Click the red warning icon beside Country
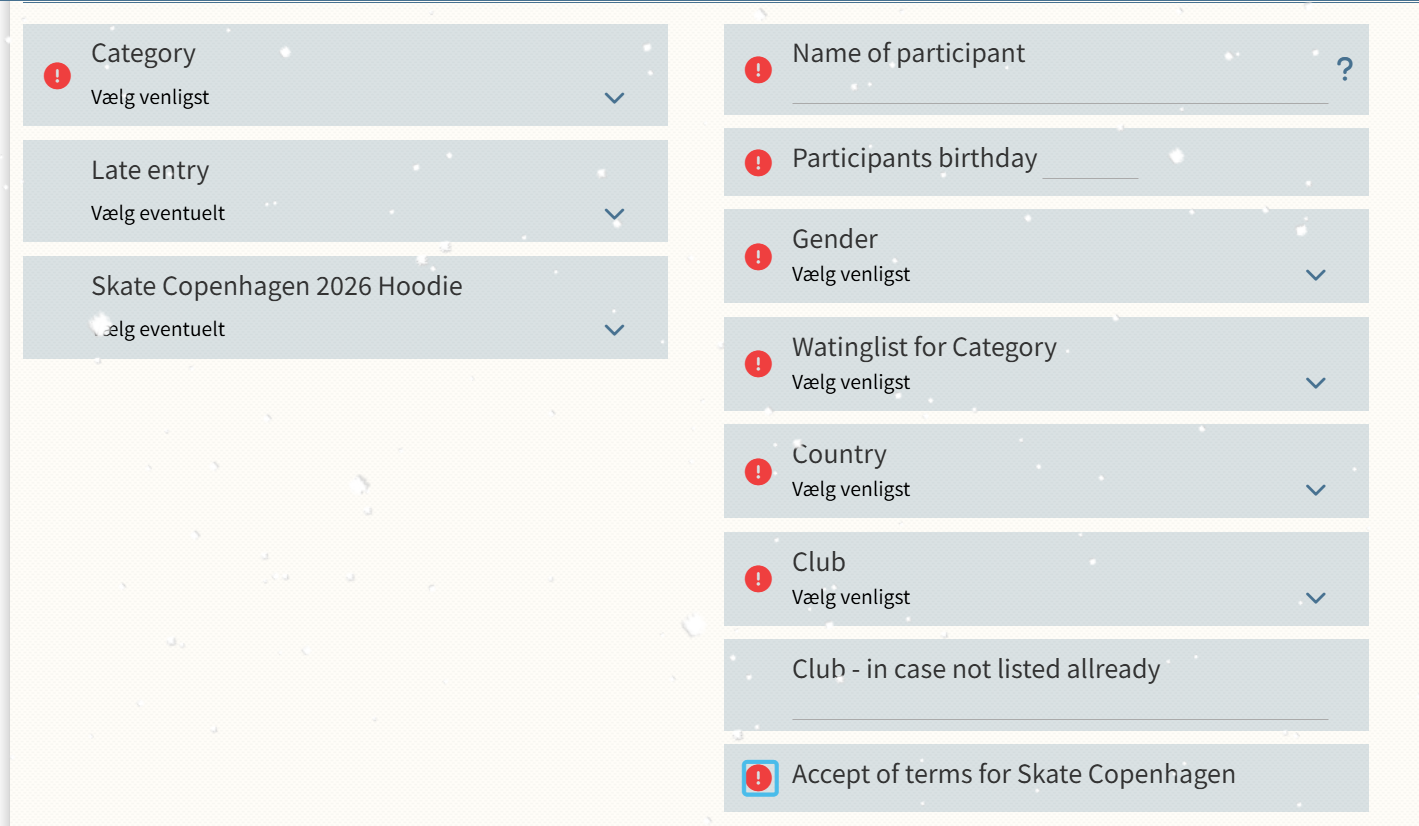 (x=758, y=471)
